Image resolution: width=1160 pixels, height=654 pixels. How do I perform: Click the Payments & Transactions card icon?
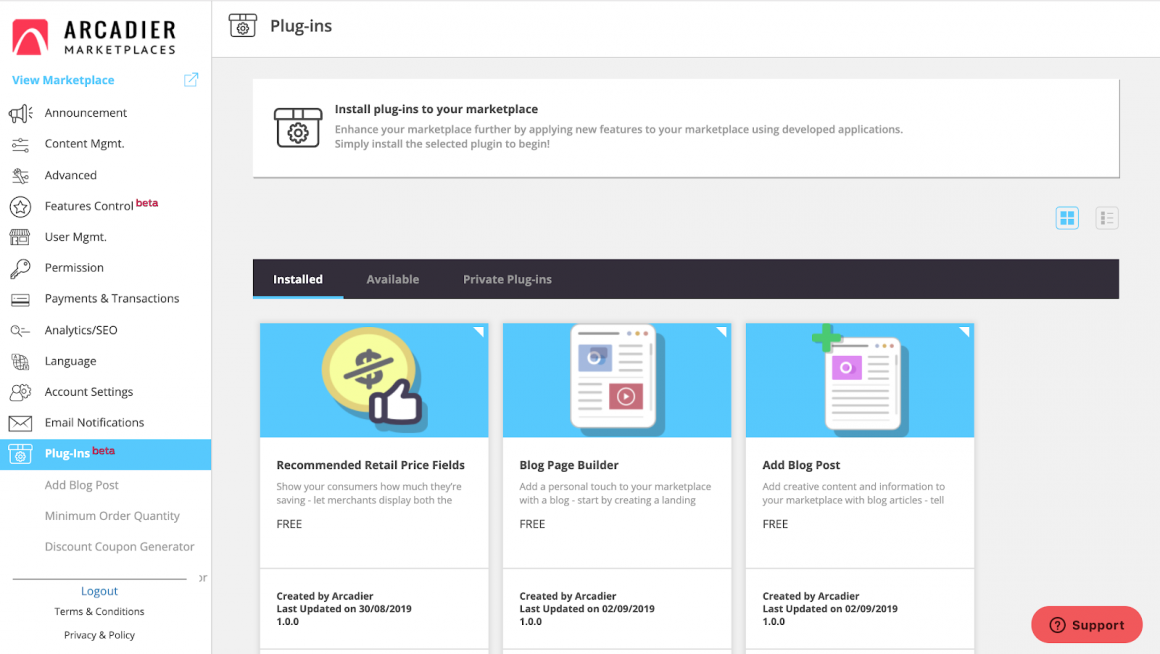tap(20, 299)
